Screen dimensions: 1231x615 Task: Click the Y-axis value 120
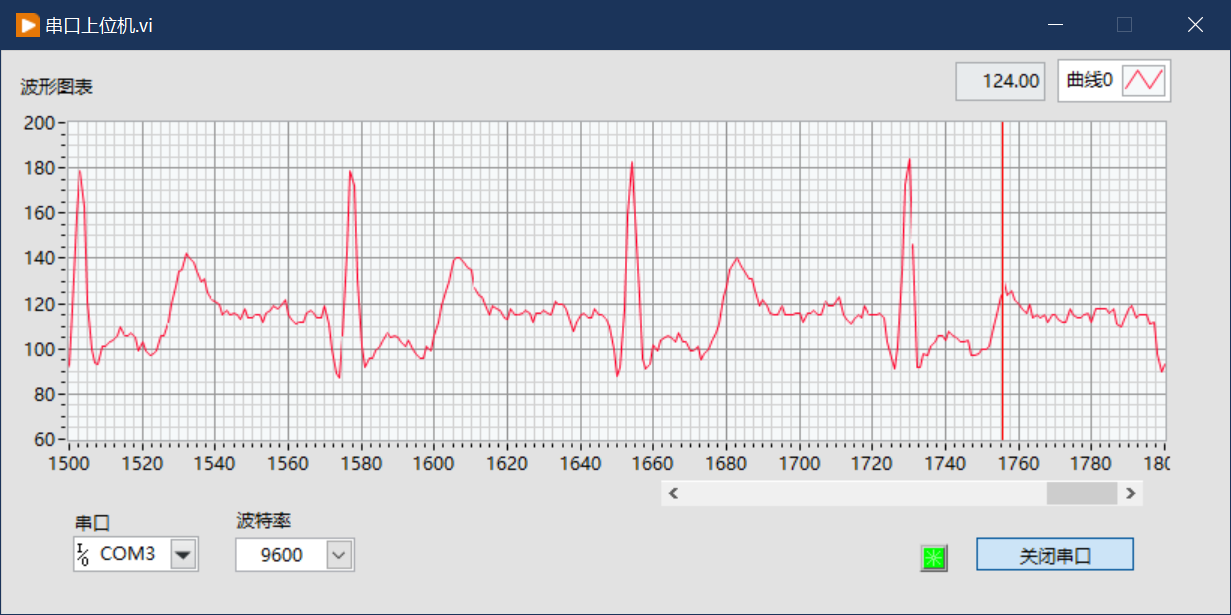(x=39, y=304)
